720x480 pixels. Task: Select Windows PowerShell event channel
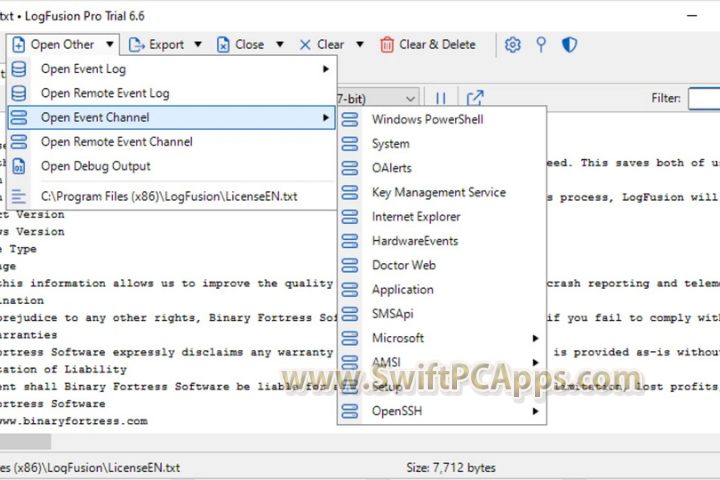click(x=427, y=119)
